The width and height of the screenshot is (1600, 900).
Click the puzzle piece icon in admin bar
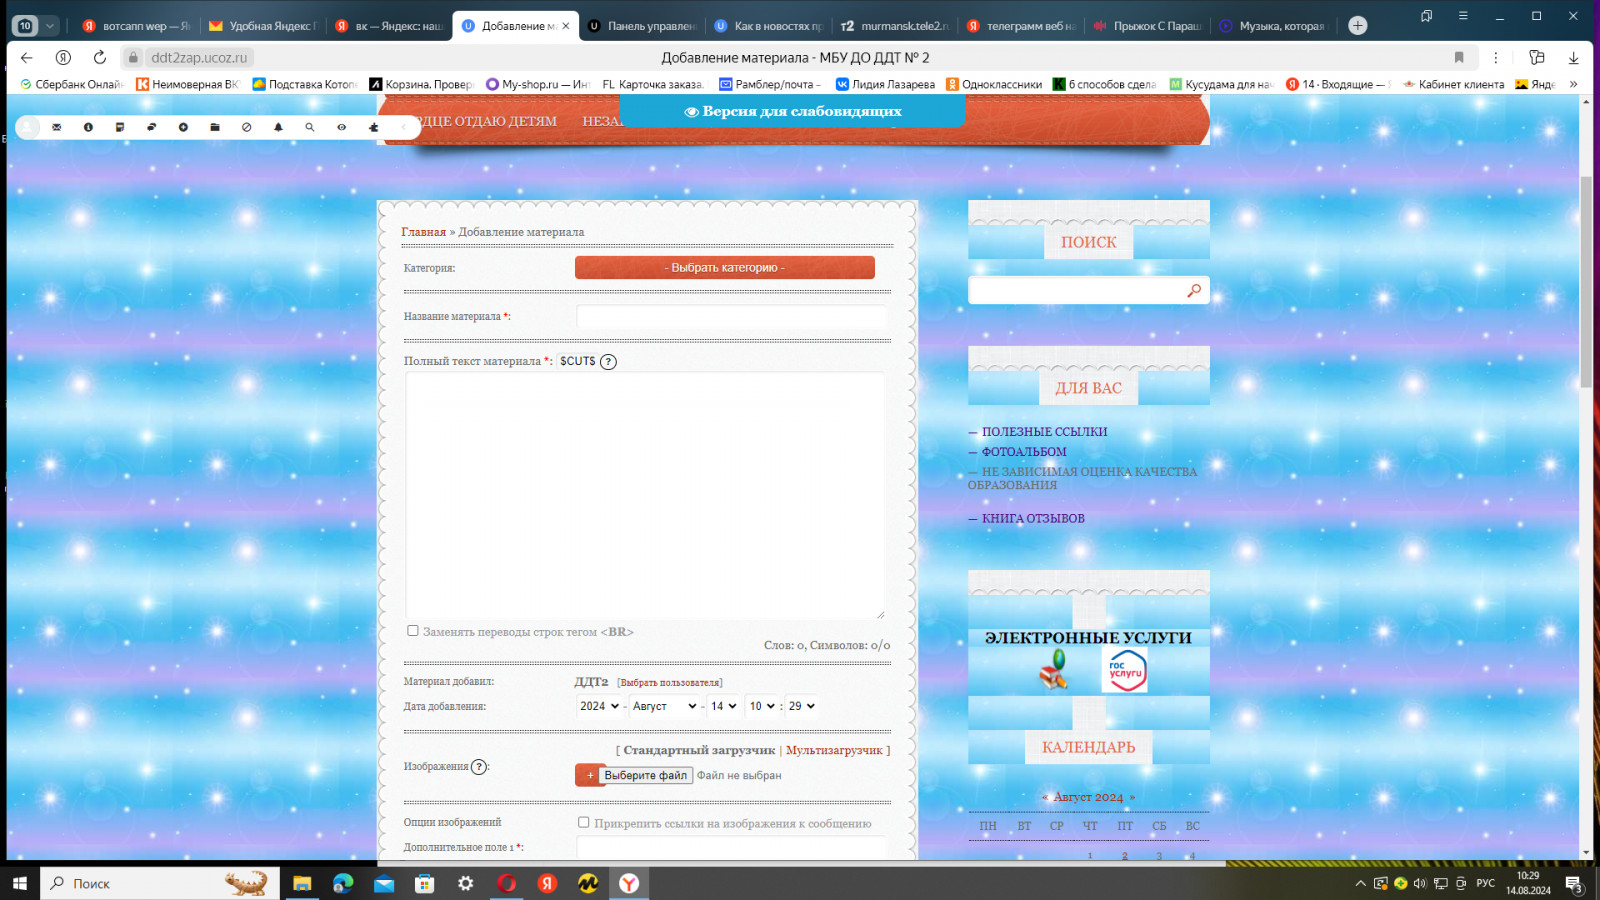tap(374, 127)
